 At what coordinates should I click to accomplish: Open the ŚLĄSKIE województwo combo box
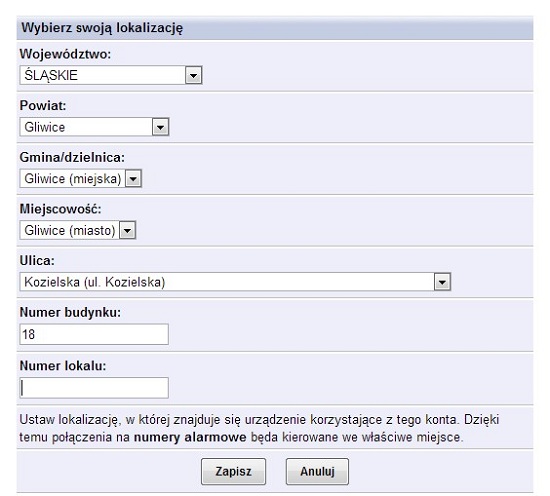pos(111,75)
